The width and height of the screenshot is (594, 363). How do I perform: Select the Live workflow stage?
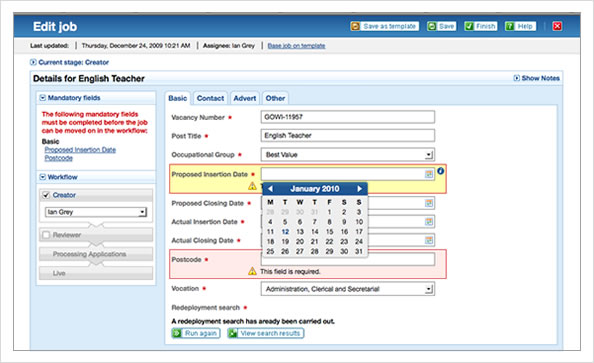tap(96, 273)
